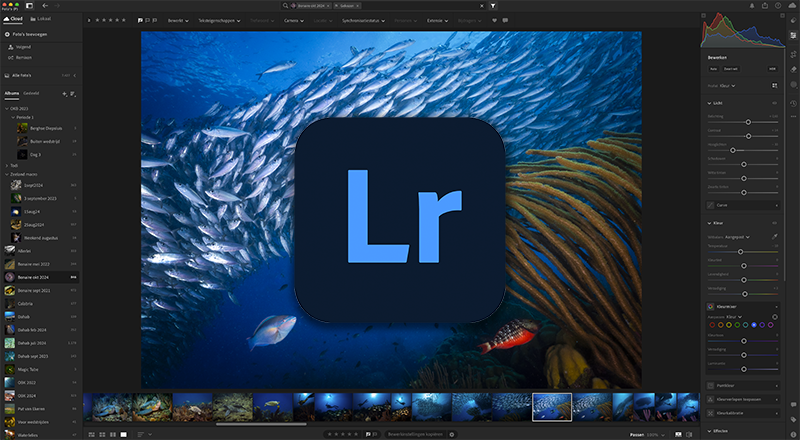Open the notifications bell icon
Screen dimensions: 800x440
752,6
